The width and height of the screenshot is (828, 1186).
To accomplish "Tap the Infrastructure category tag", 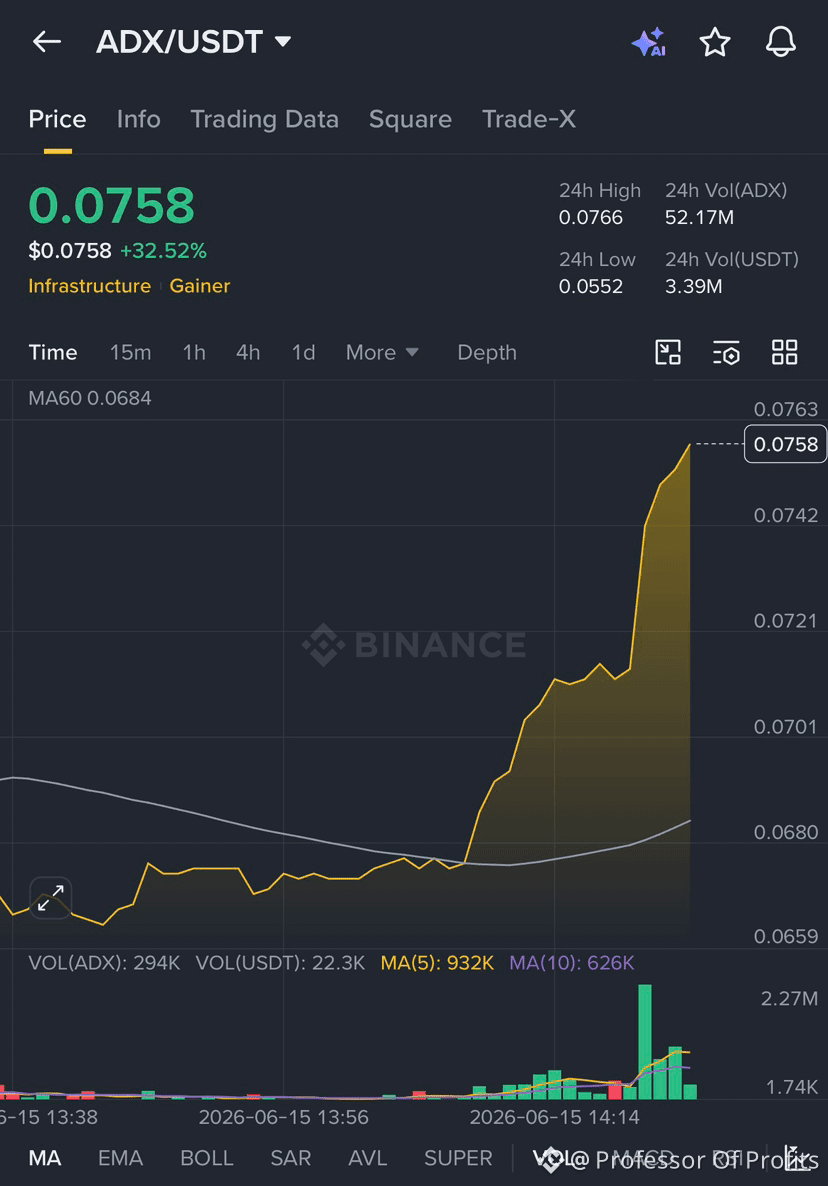I will pos(89,286).
